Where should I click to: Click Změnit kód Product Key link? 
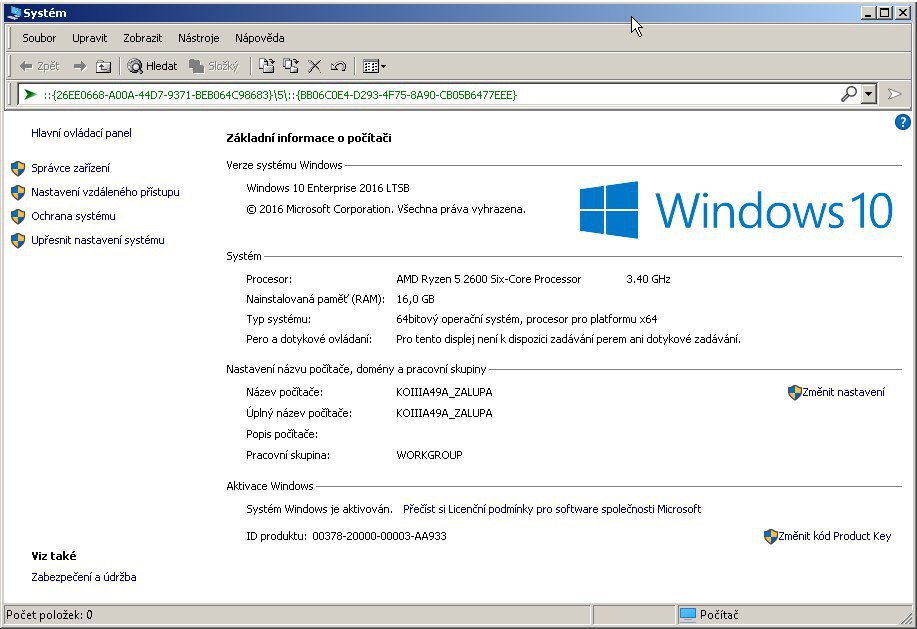coord(835,535)
